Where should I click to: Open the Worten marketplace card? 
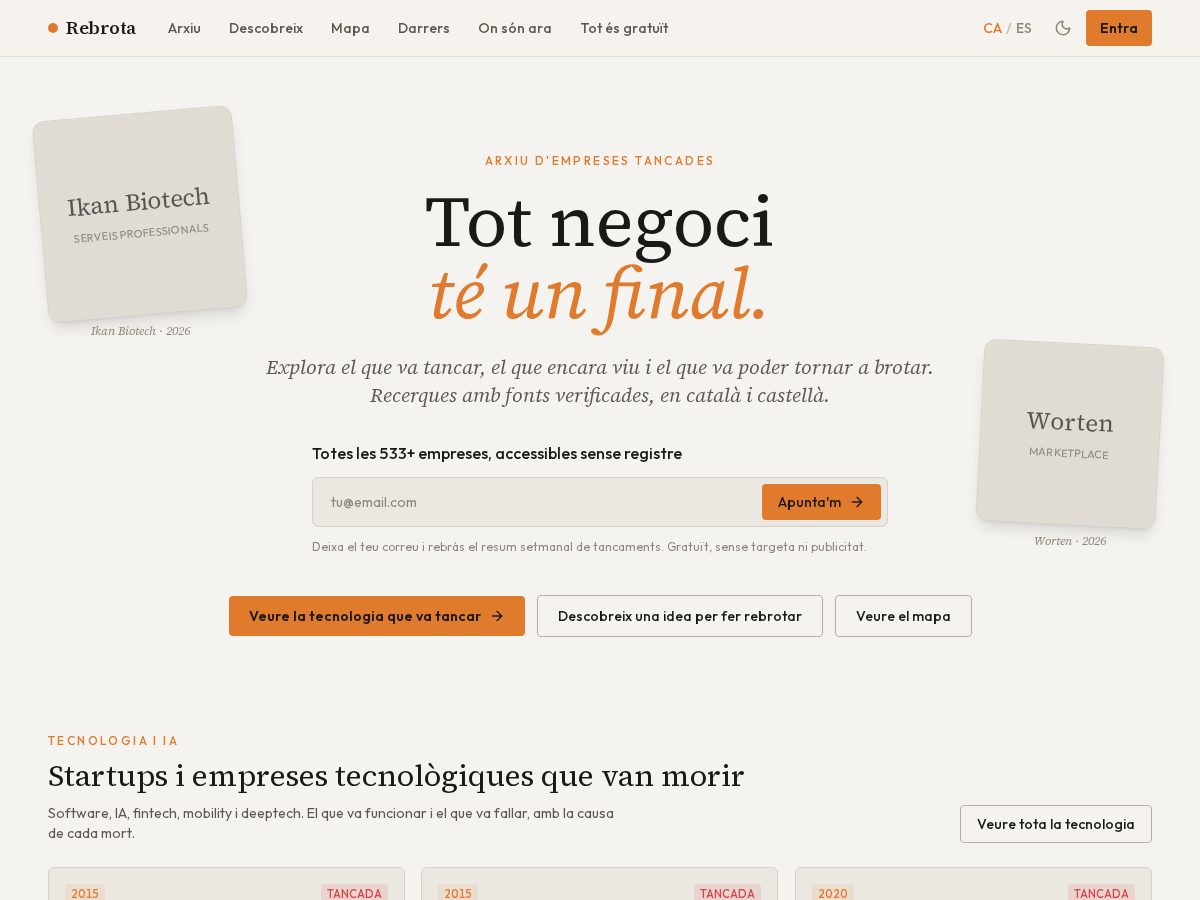pos(1070,434)
